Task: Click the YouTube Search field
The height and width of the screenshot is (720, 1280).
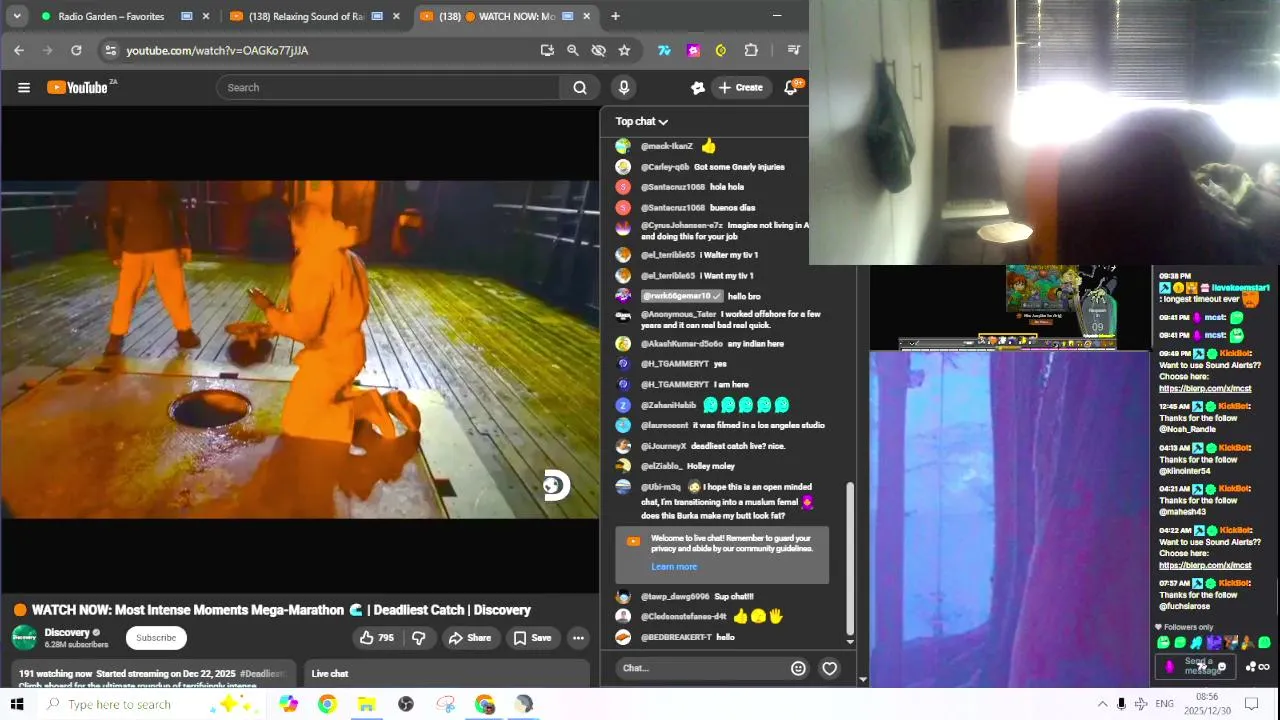Action: pos(388,88)
